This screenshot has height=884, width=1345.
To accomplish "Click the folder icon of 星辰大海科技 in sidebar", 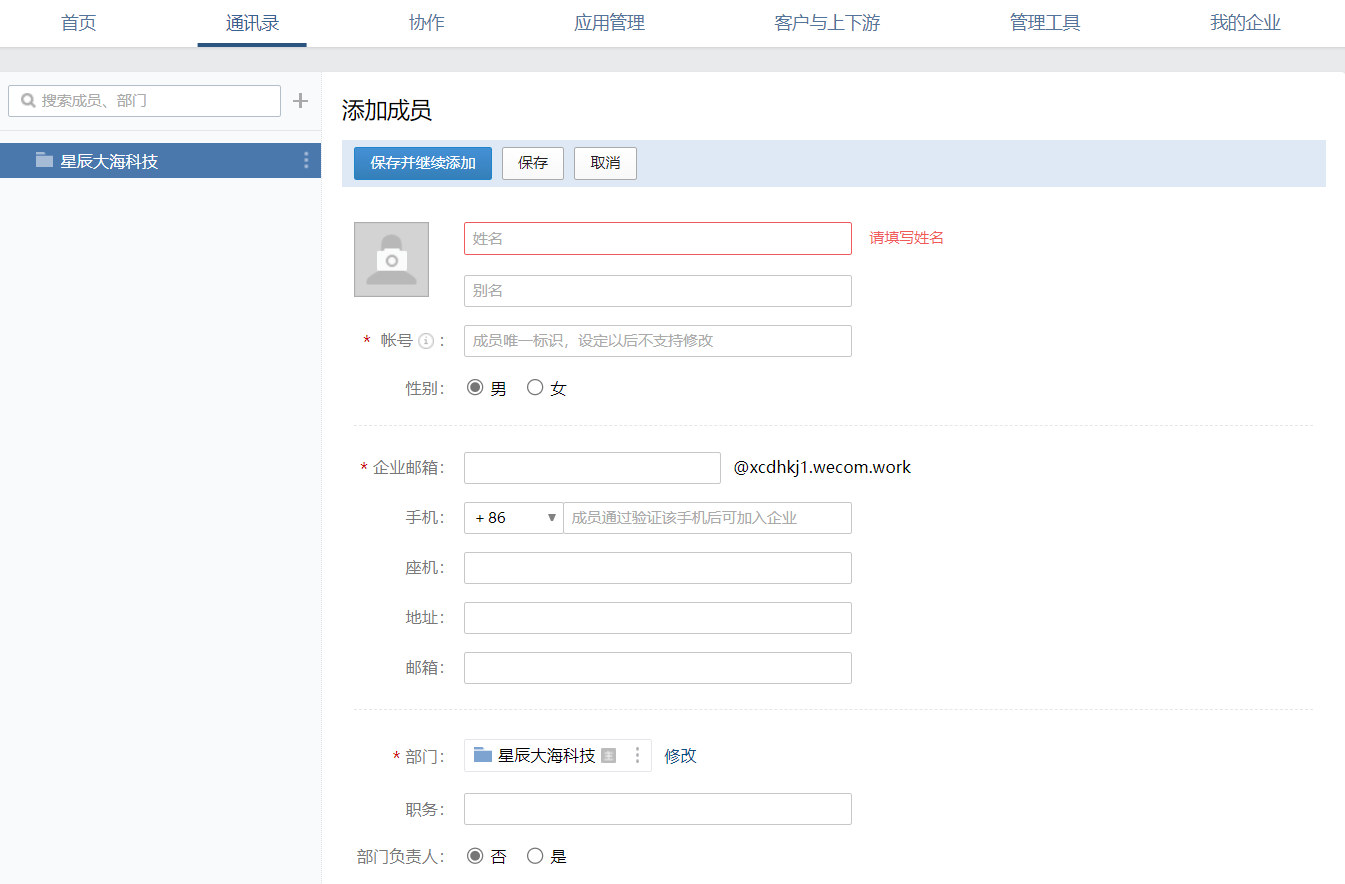I will click(x=44, y=160).
